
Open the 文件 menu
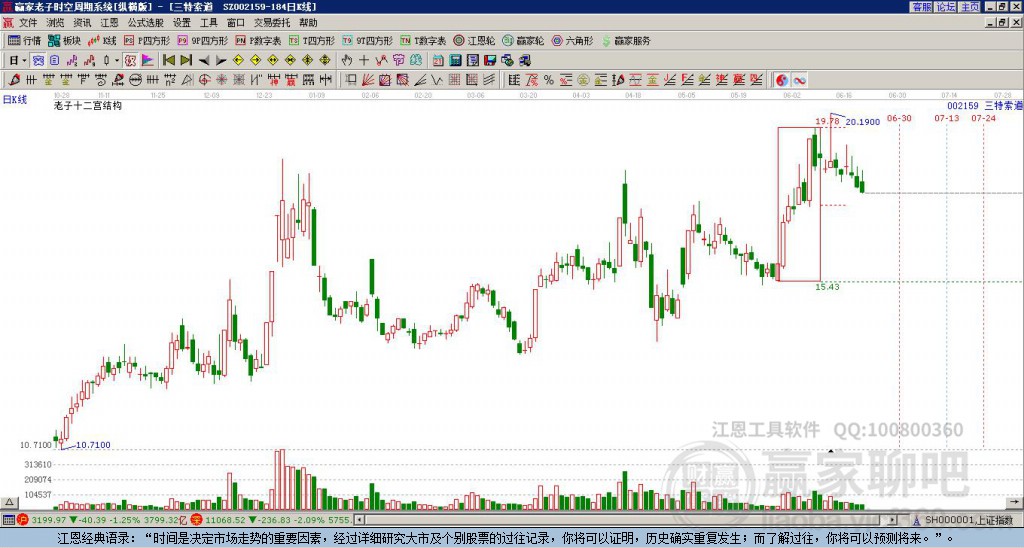tap(28, 23)
